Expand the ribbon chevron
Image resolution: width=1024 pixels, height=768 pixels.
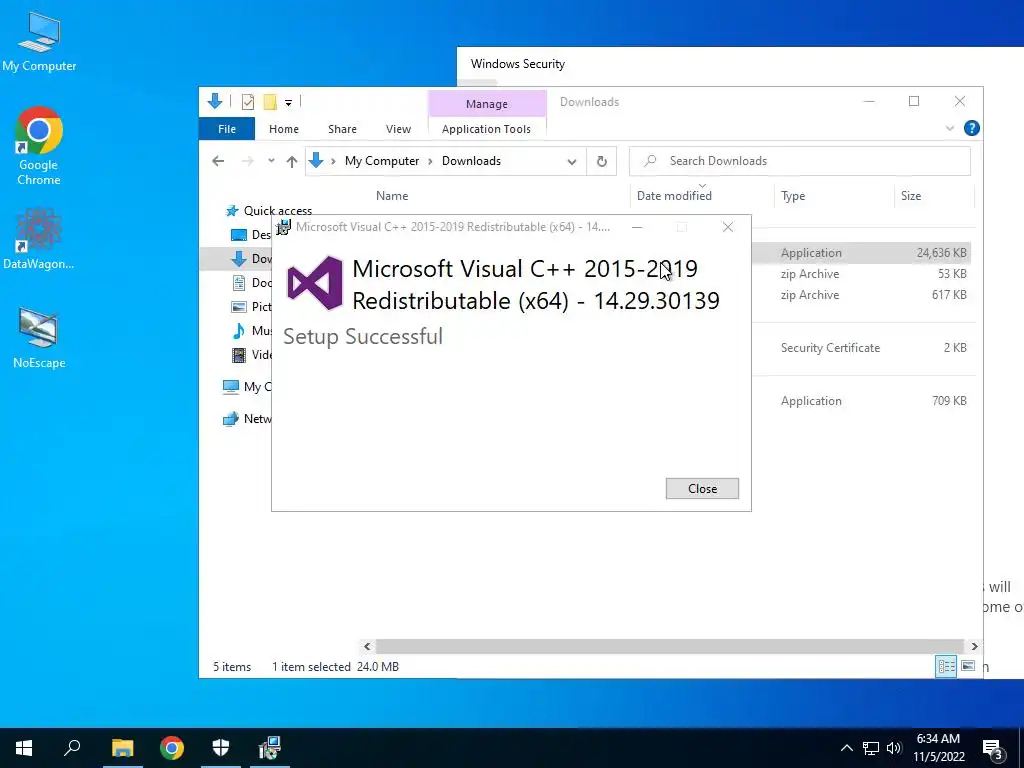tap(950, 129)
